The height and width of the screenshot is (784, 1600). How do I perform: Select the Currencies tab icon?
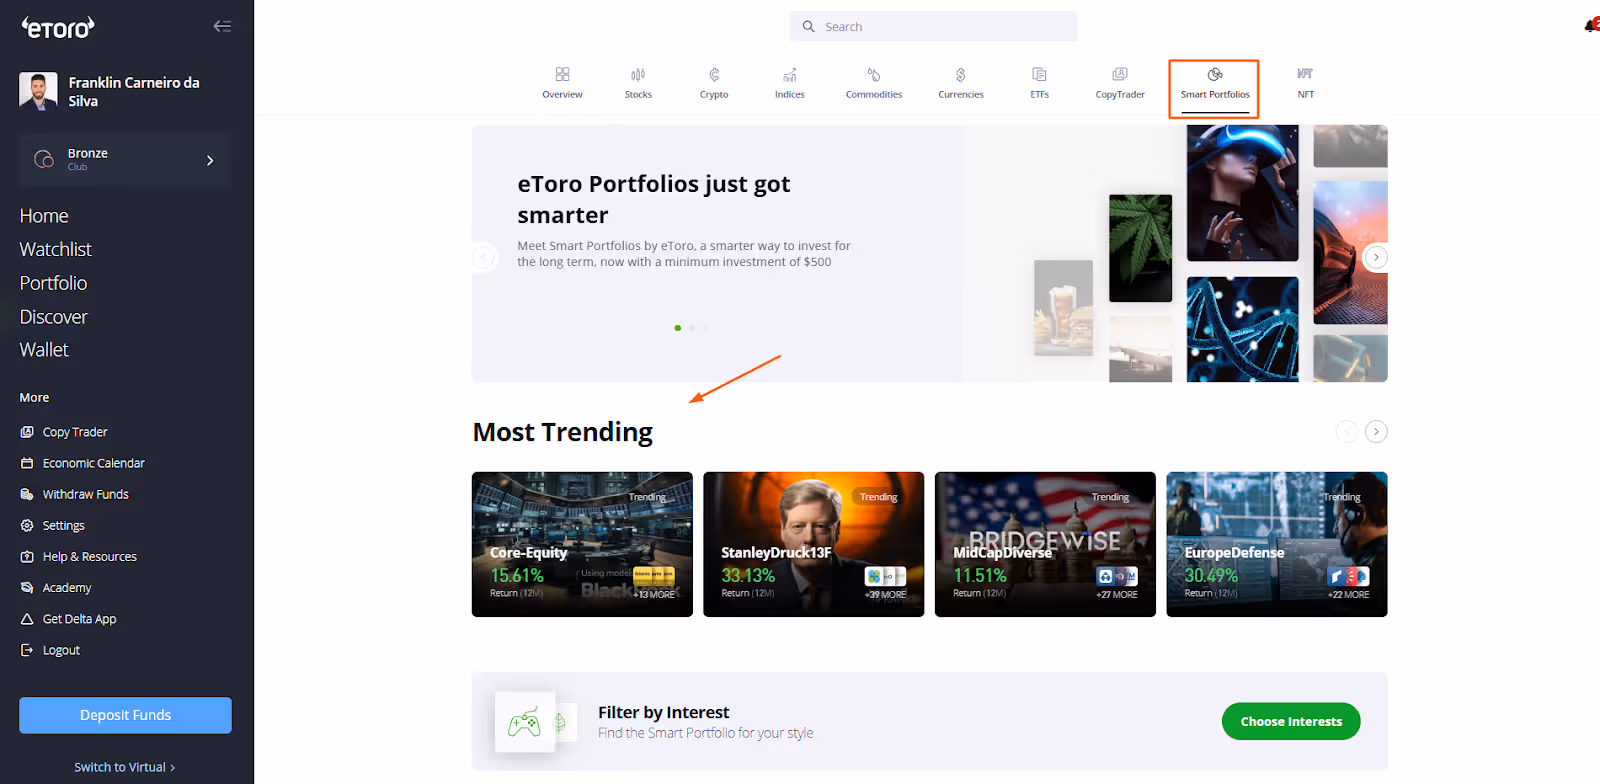[x=961, y=74]
